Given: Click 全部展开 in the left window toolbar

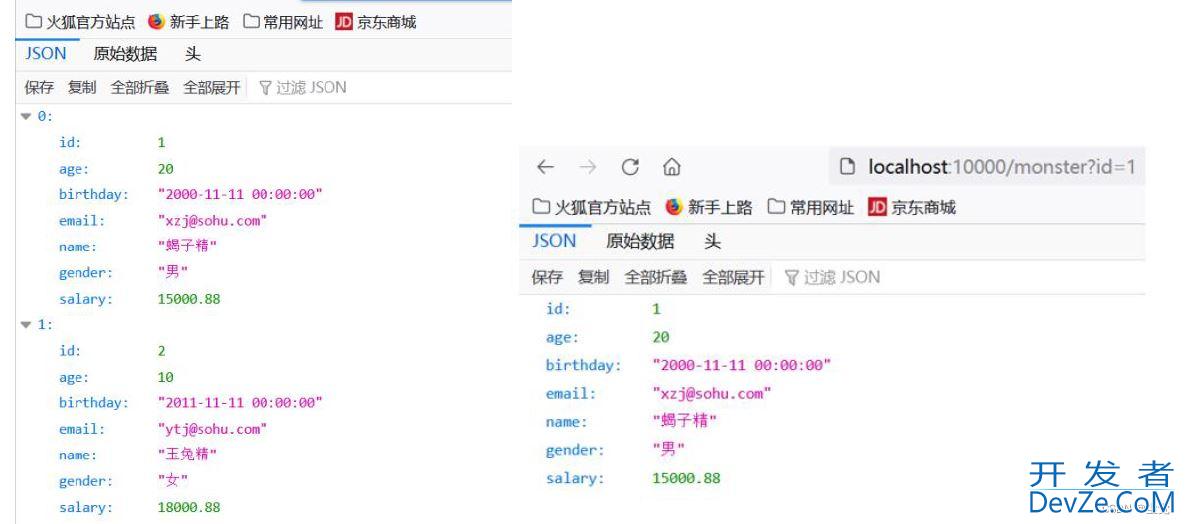Looking at the screenshot, I should click(212, 88).
